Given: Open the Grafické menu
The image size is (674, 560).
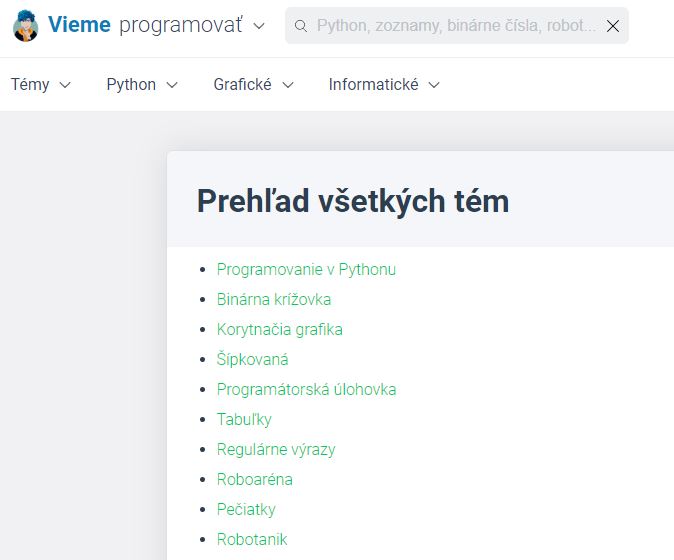Looking at the screenshot, I should point(253,84).
